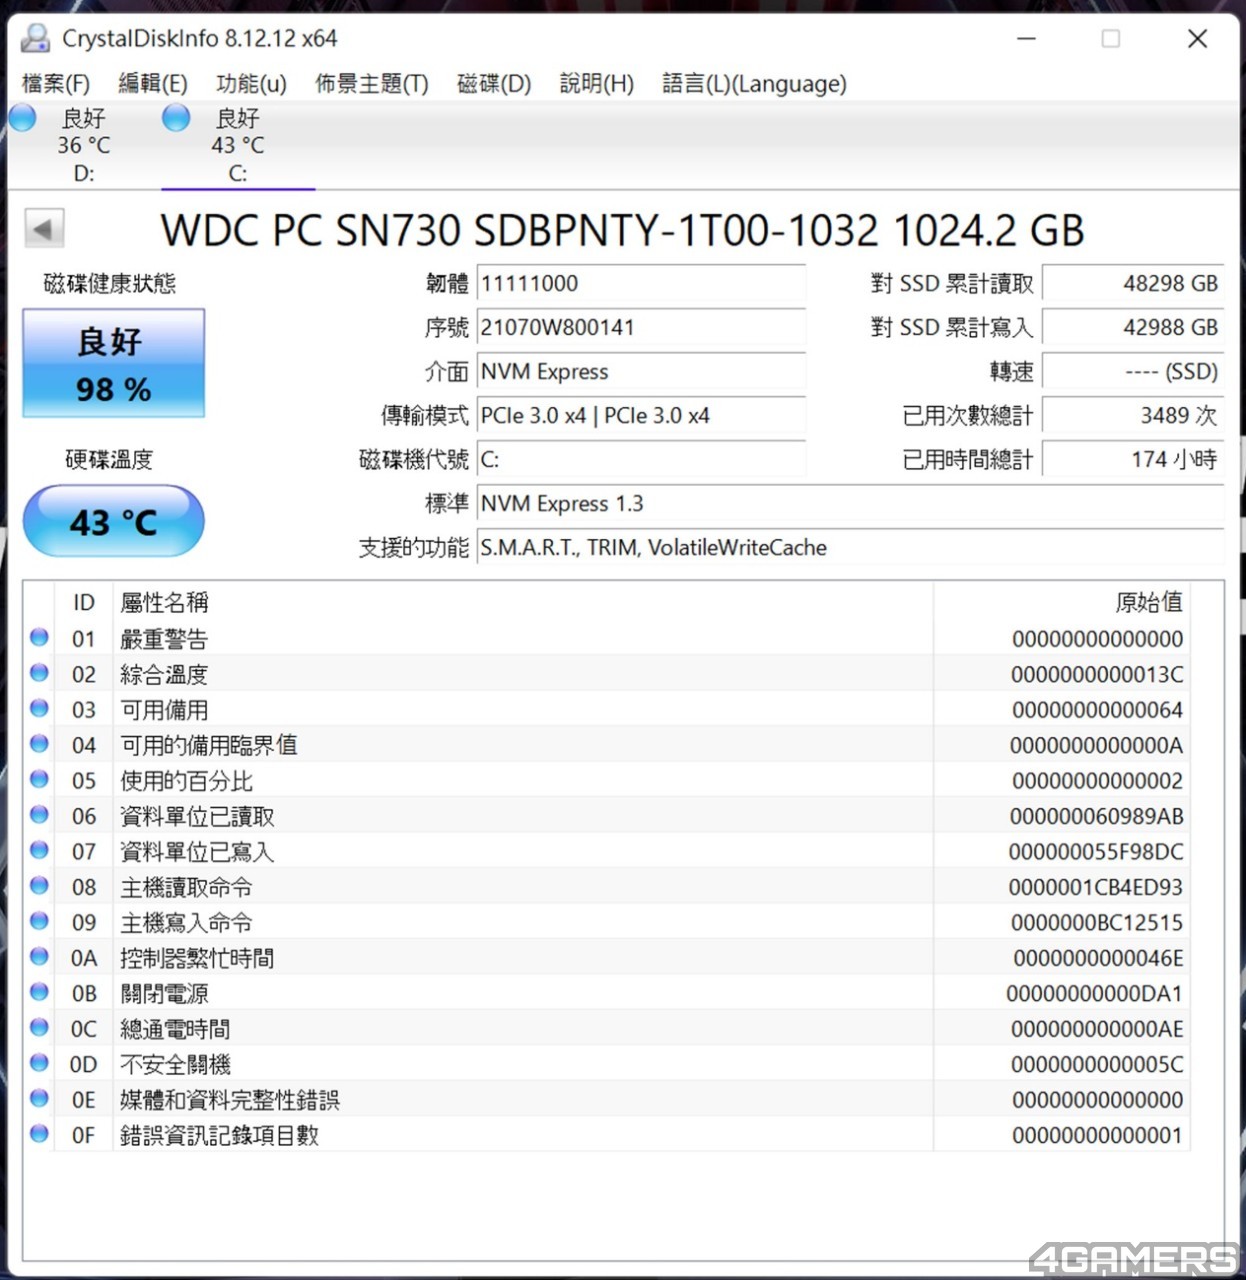Image resolution: width=1246 pixels, height=1280 pixels.
Task: Click total host writes value 42988 GB
Action: tap(1134, 328)
